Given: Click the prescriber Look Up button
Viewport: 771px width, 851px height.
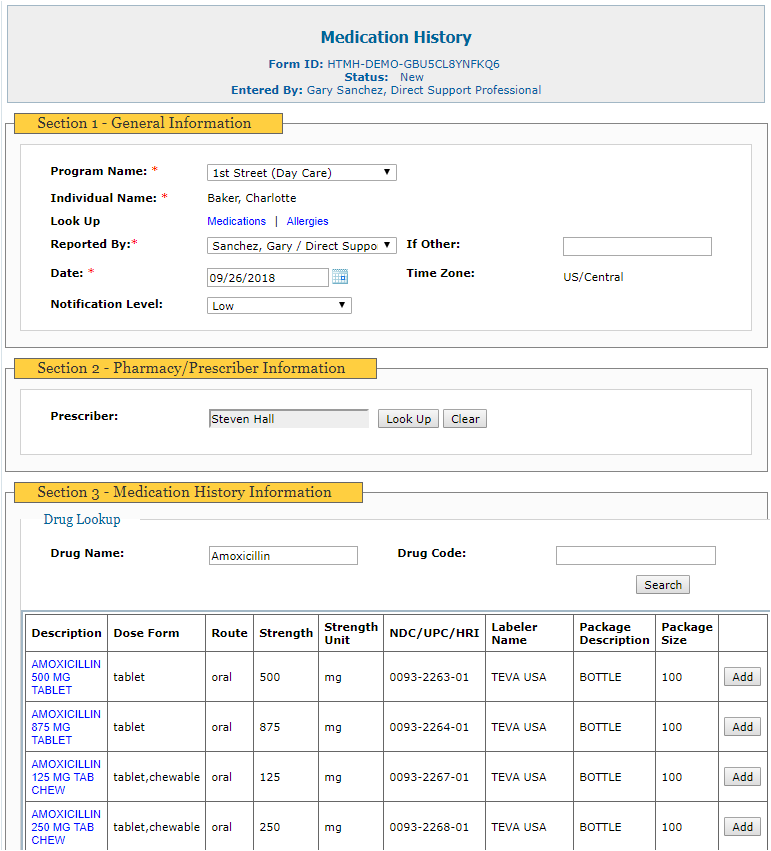Looking at the screenshot, I should 408,418.
